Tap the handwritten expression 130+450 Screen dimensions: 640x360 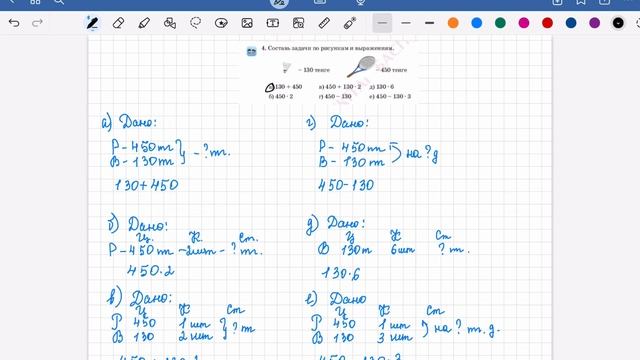tap(146, 185)
